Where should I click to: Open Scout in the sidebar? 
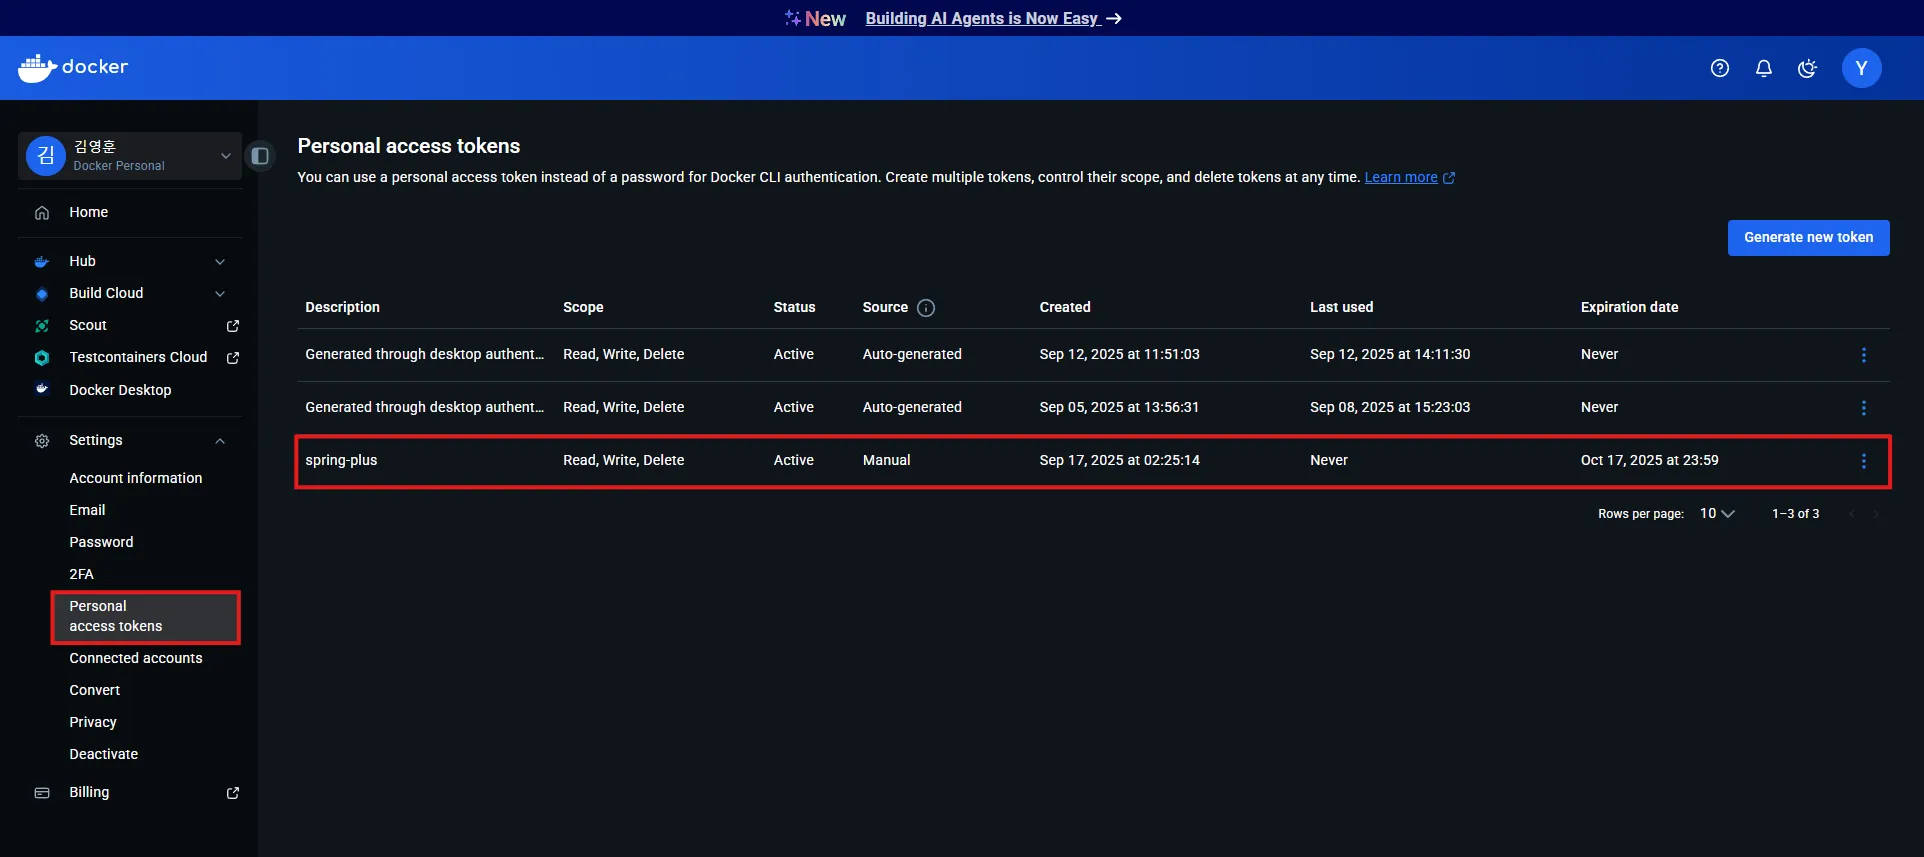[88, 325]
